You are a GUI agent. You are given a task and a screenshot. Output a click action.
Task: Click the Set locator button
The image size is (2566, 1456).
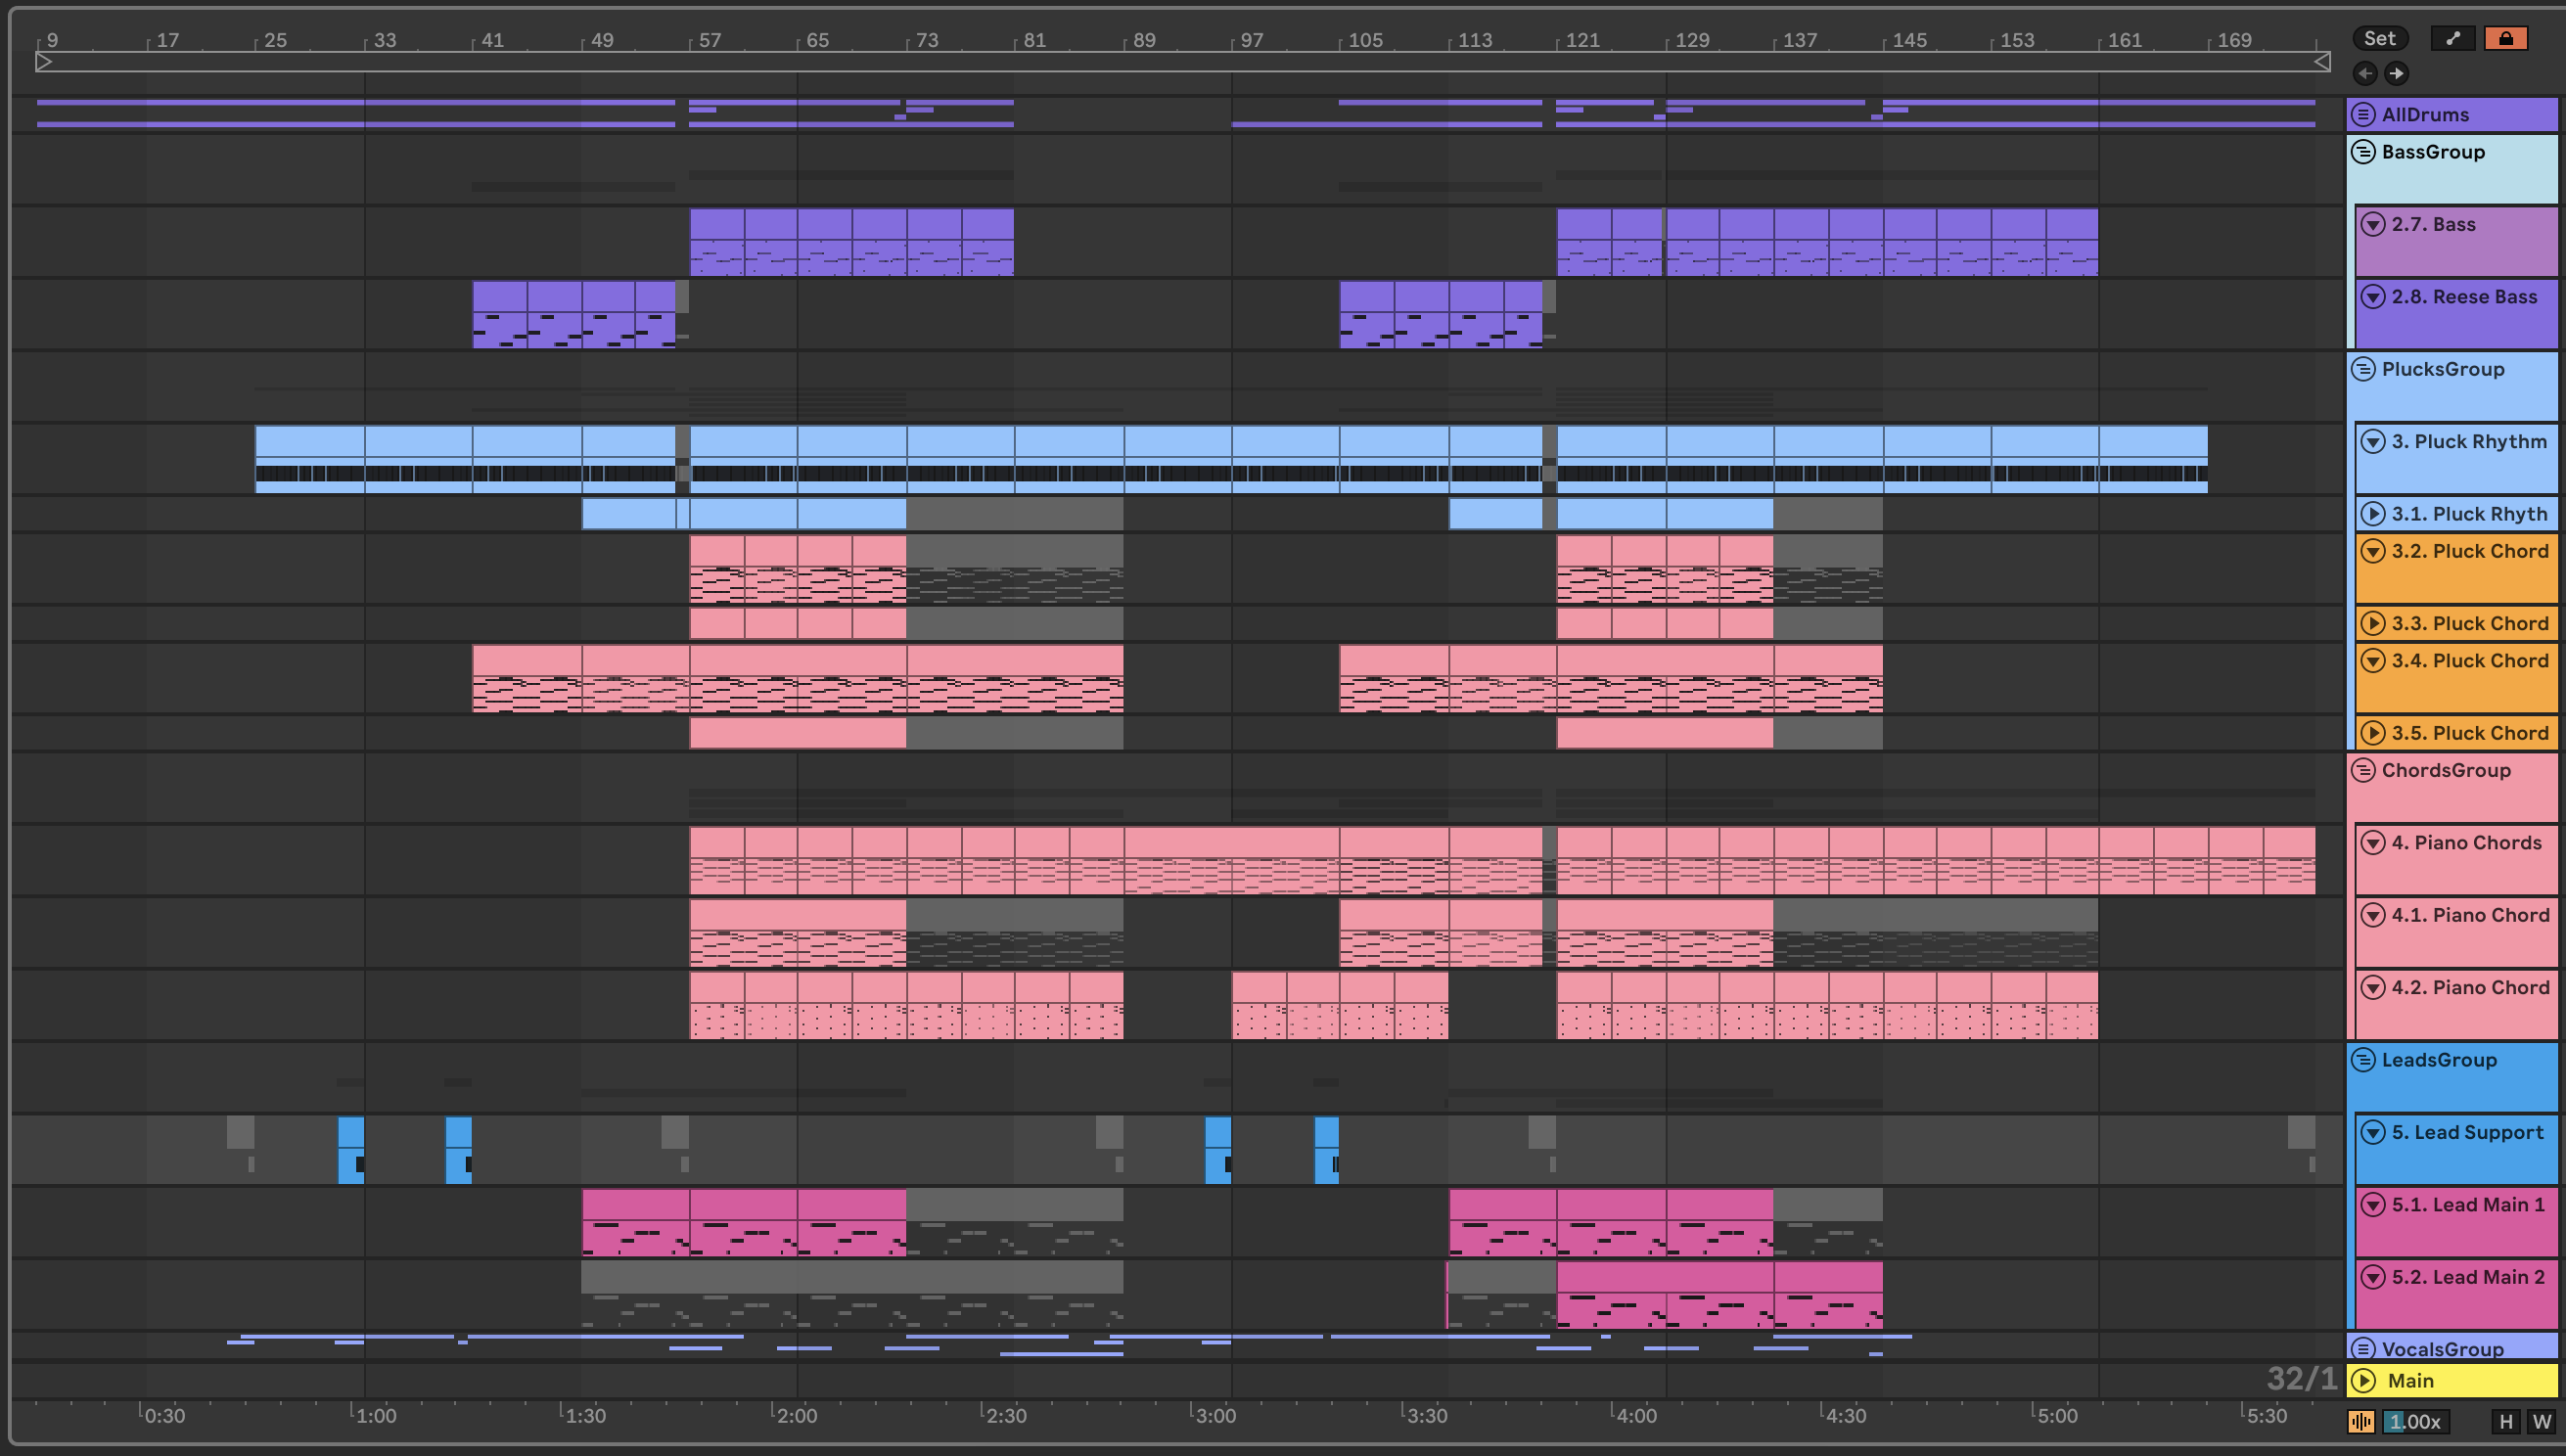tap(2379, 38)
